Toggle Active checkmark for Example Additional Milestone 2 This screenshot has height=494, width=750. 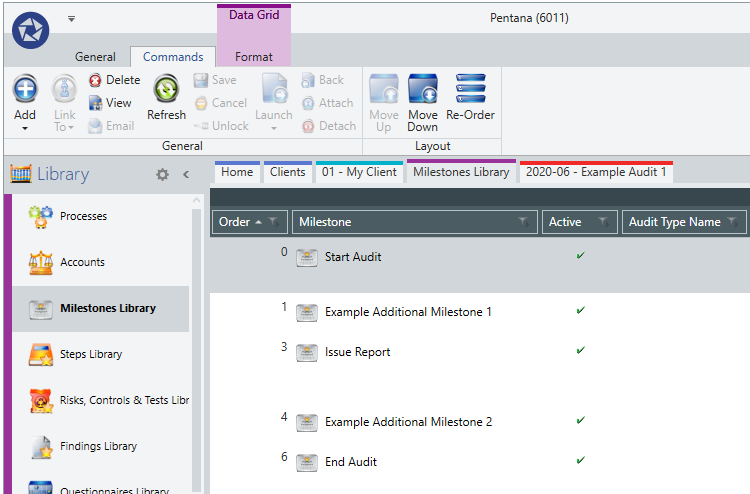580,420
